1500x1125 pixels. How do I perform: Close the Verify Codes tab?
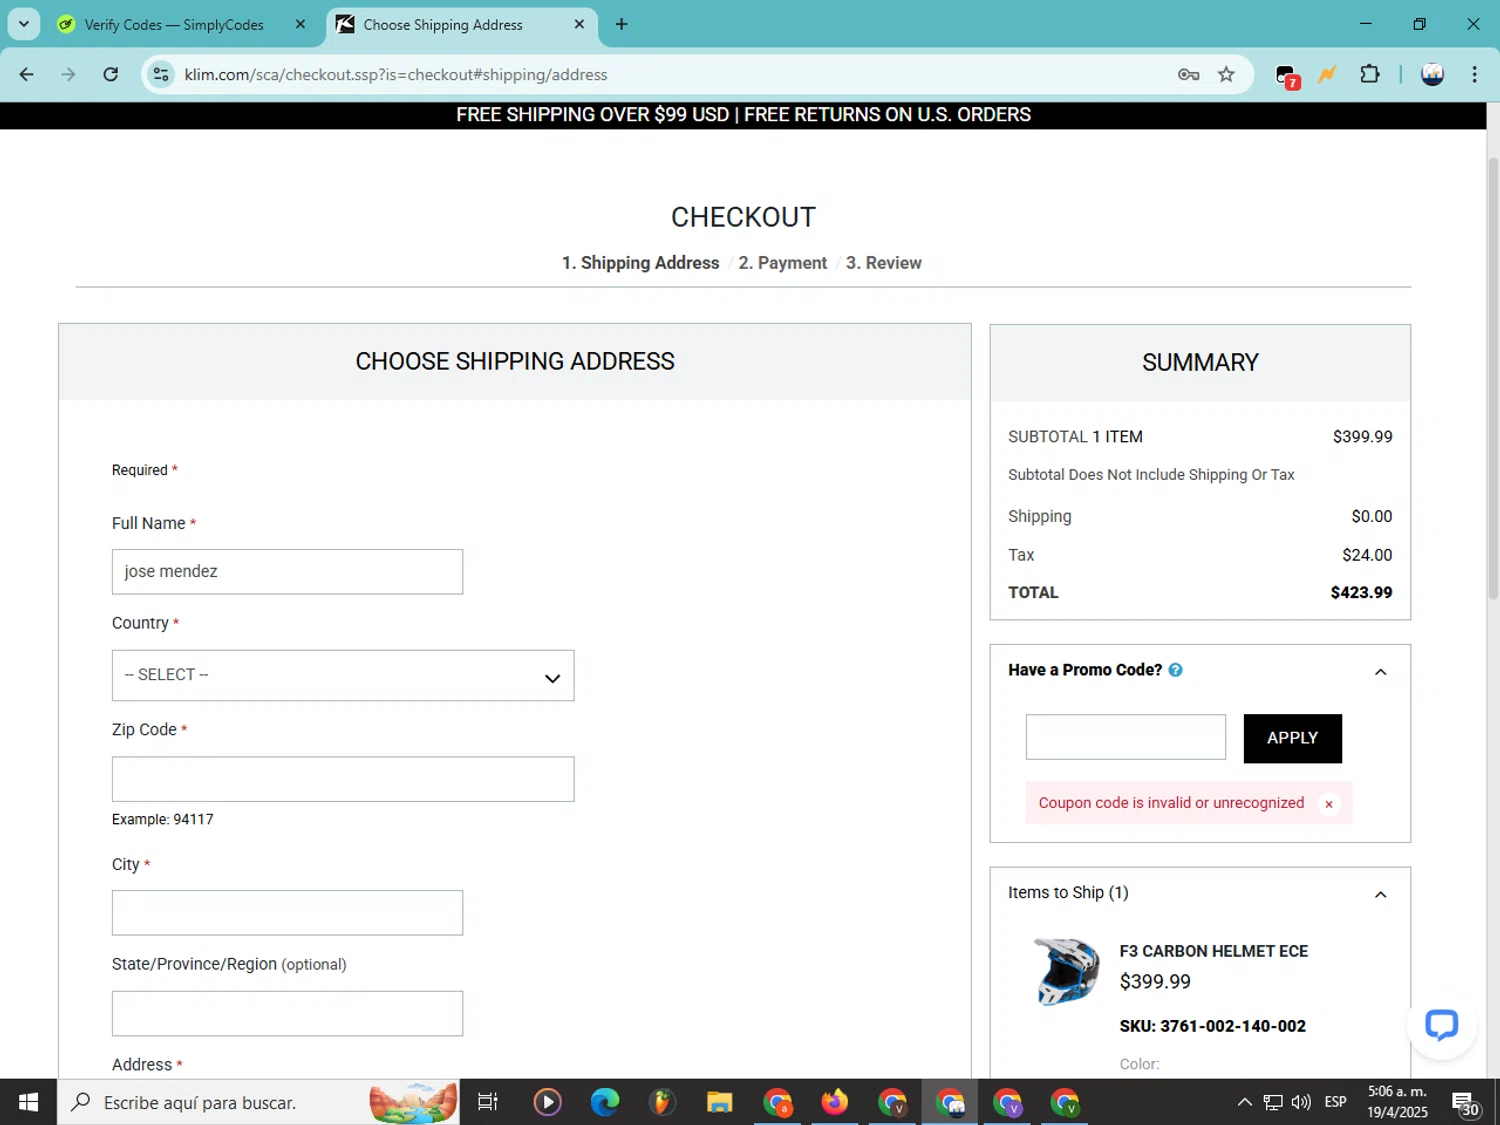300,24
